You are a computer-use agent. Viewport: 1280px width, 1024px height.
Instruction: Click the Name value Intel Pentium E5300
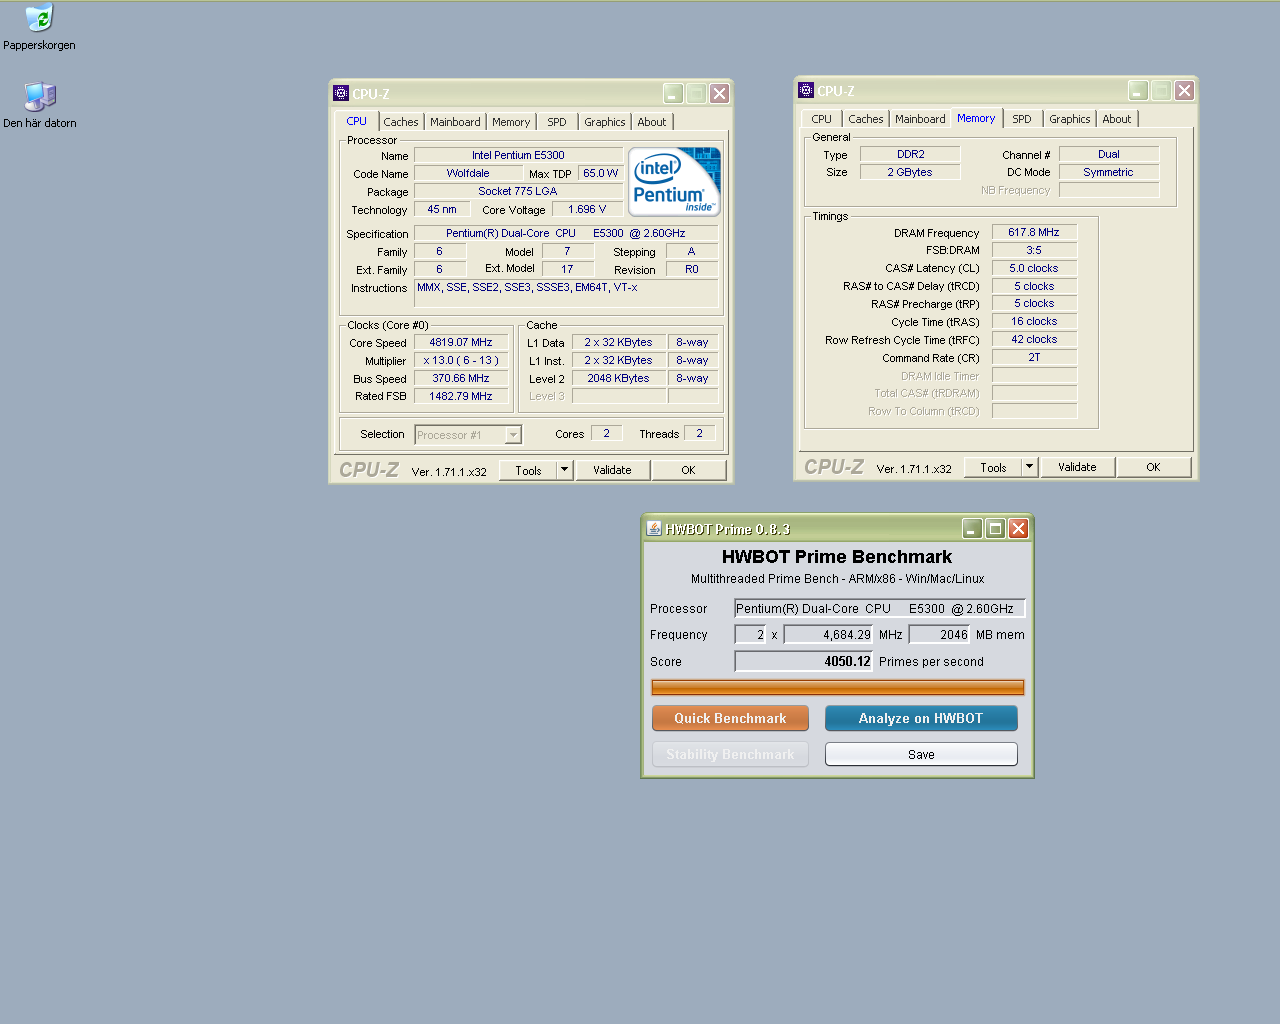click(x=518, y=155)
